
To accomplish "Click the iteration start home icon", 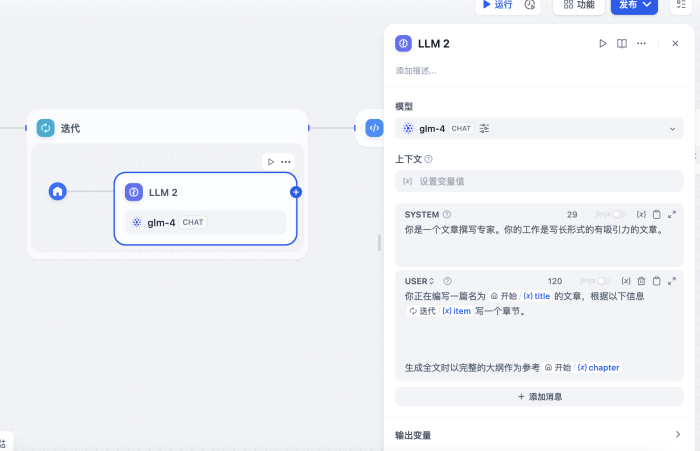I will pyautogui.click(x=58, y=191).
